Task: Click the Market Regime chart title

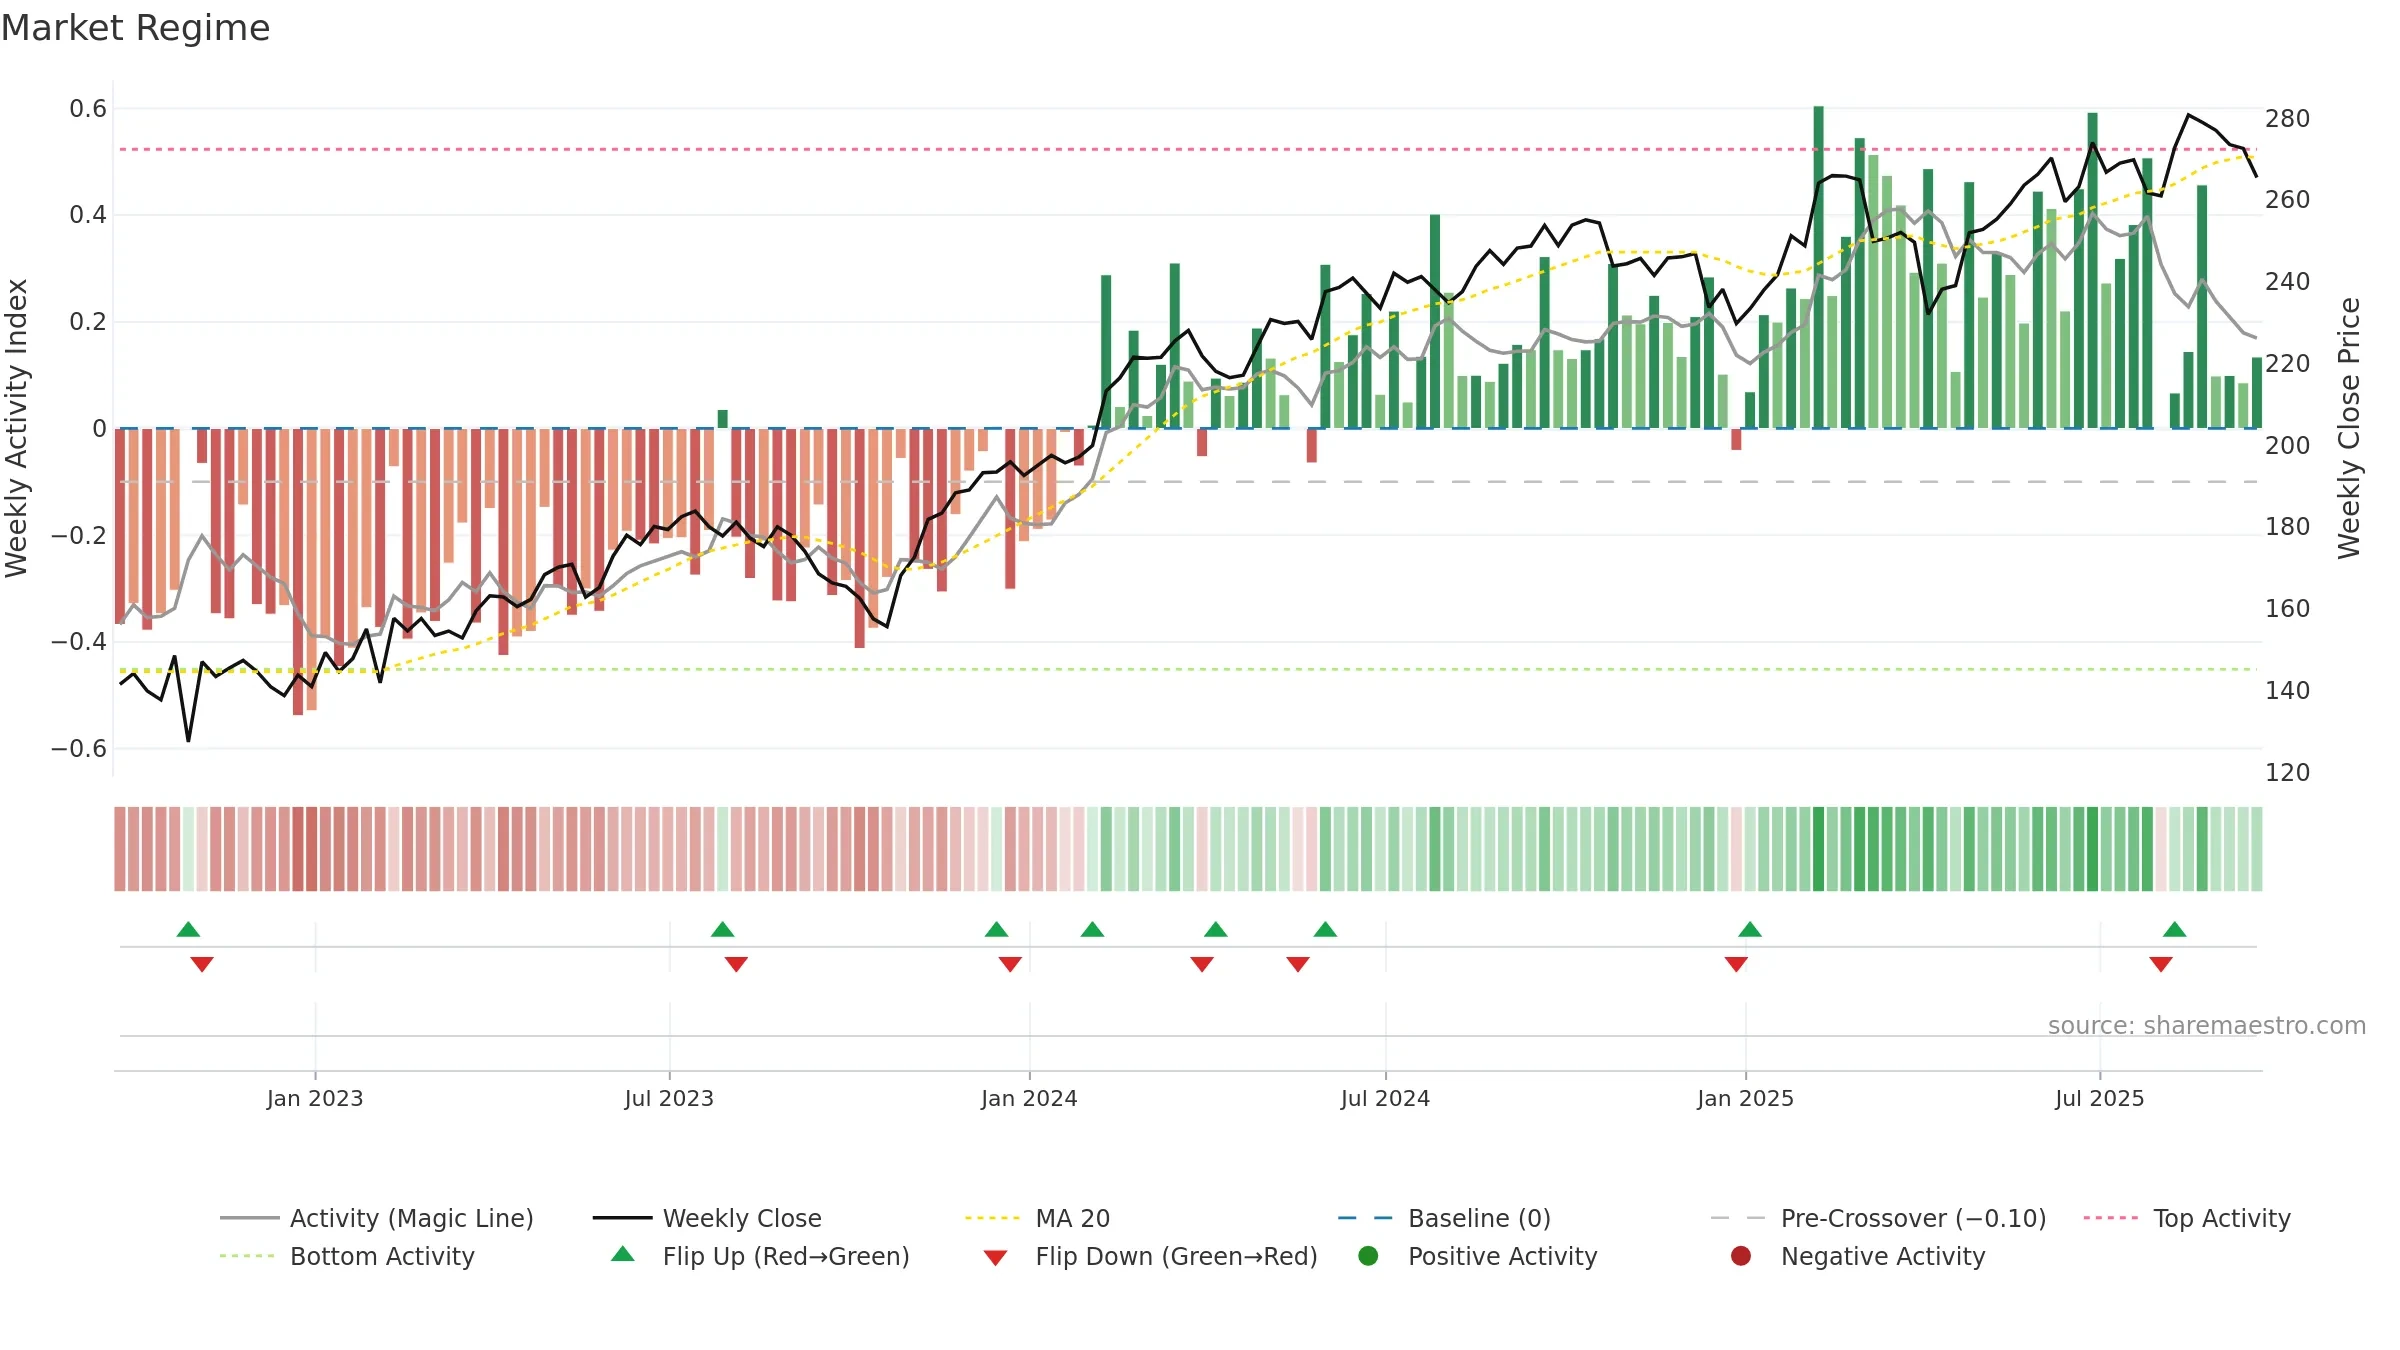Action: click(136, 28)
